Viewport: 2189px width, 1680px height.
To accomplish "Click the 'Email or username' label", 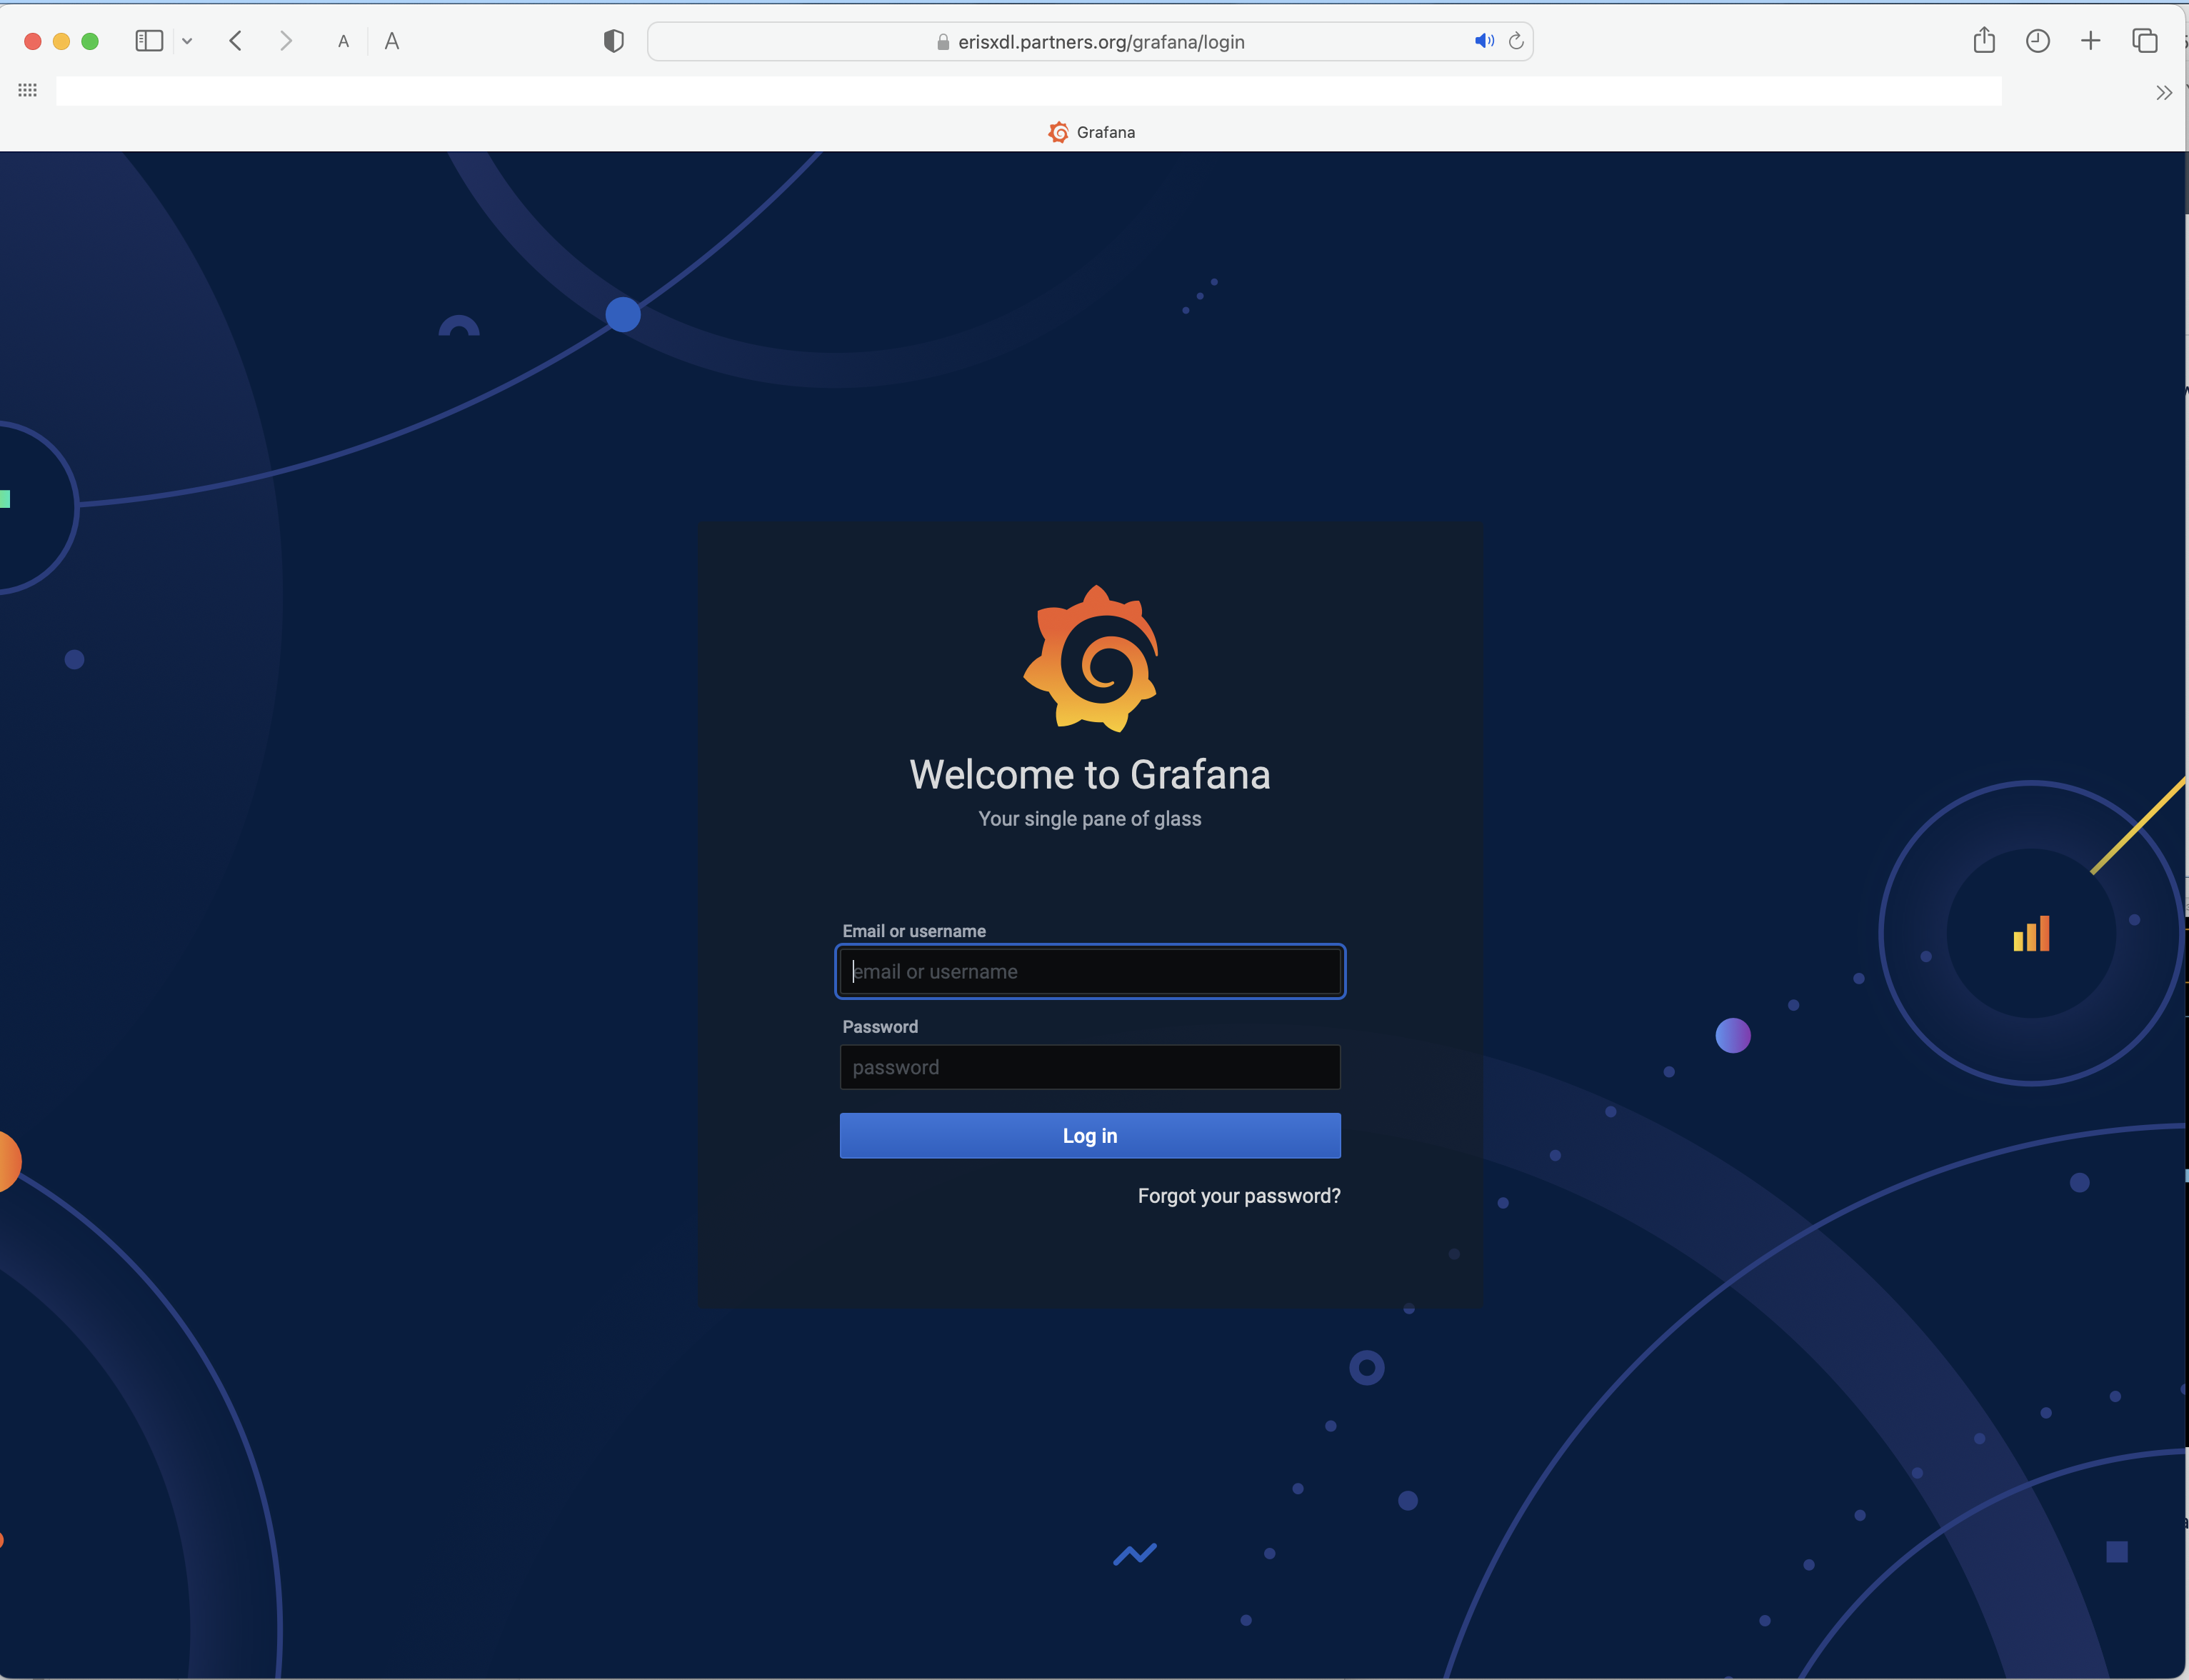I will [914, 931].
